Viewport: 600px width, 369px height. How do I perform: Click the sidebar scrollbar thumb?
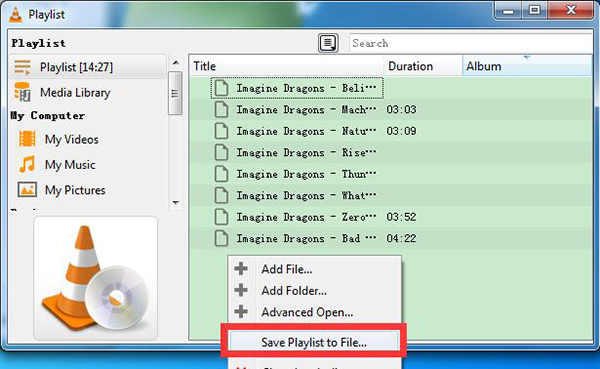[175, 93]
